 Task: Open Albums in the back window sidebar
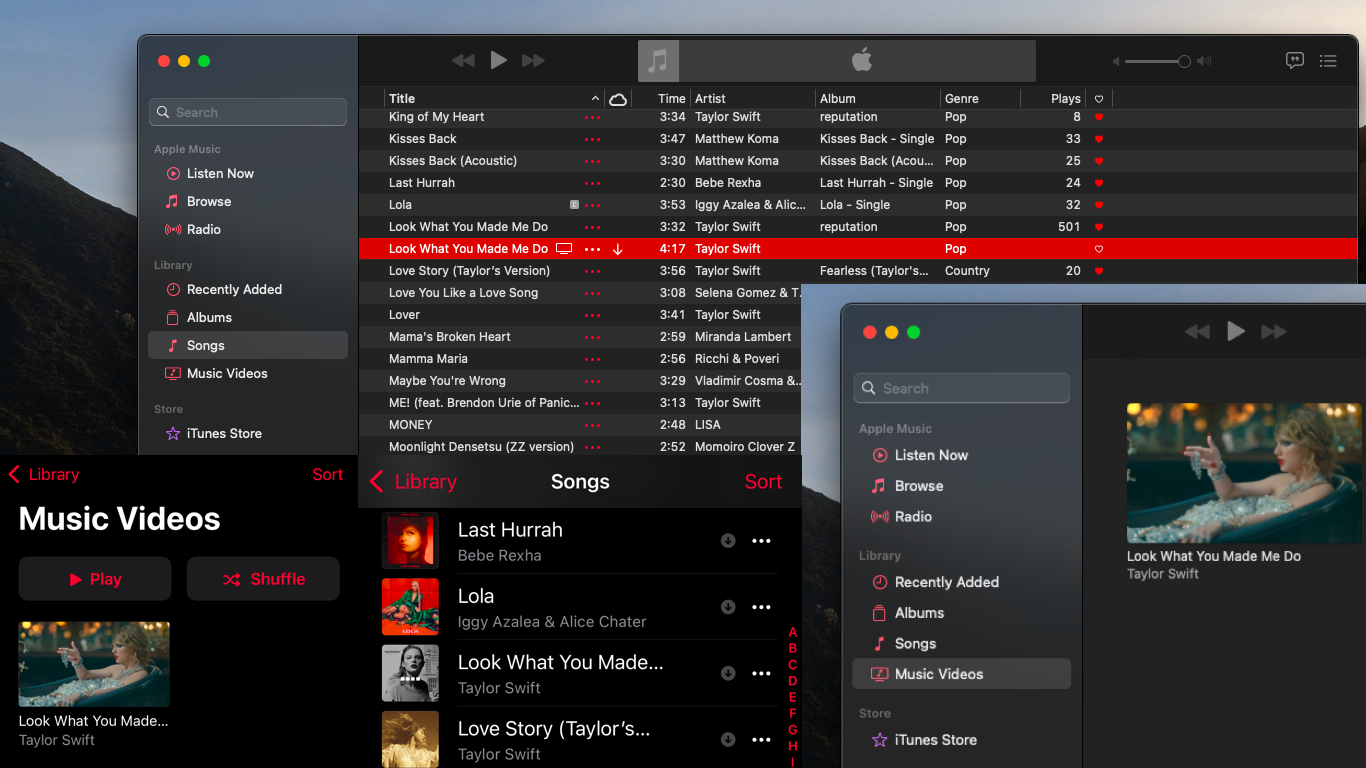click(209, 317)
